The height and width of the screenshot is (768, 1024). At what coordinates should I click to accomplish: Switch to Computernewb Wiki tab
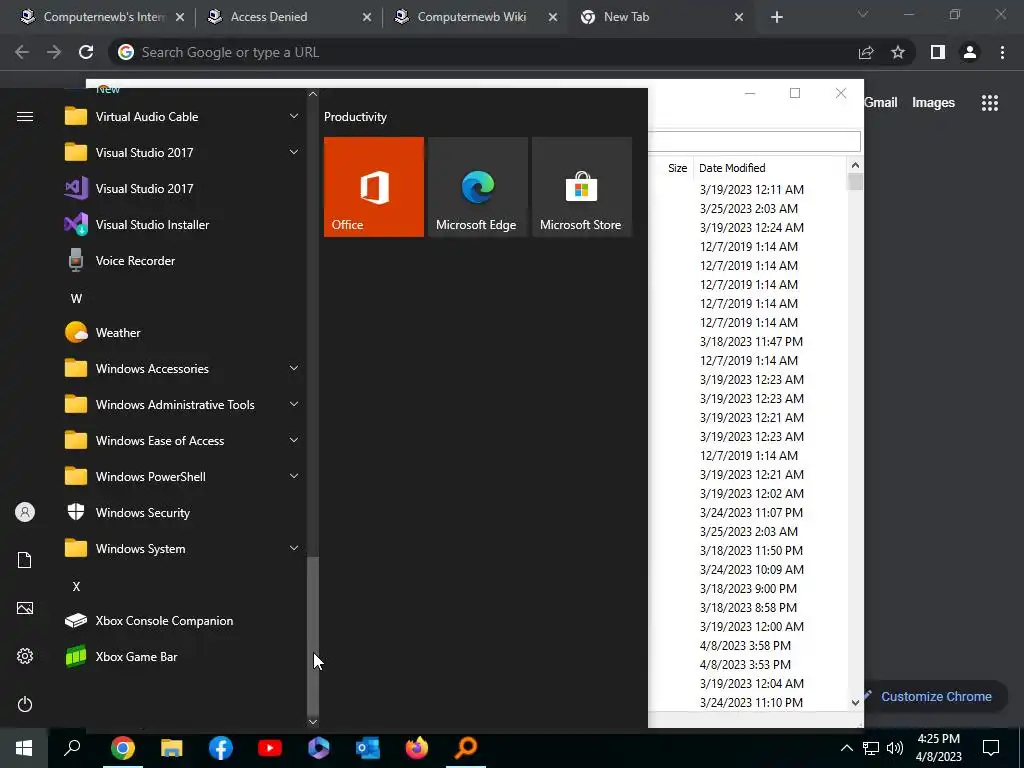pyautogui.click(x=477, y=17)
